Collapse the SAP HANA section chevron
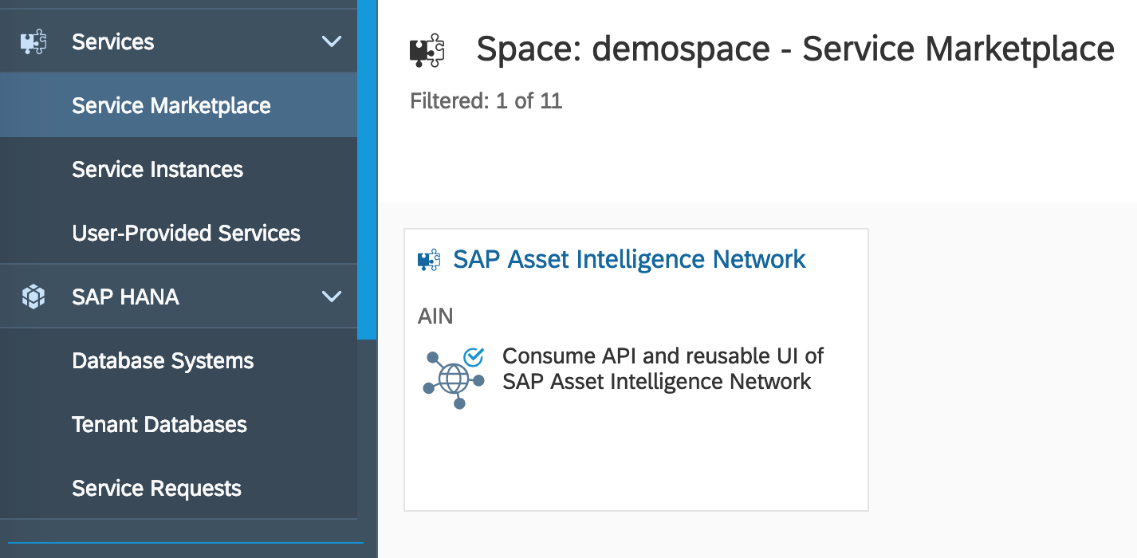Image resolution: width=1137 pixels, height=558 pixels. [330, 297]
